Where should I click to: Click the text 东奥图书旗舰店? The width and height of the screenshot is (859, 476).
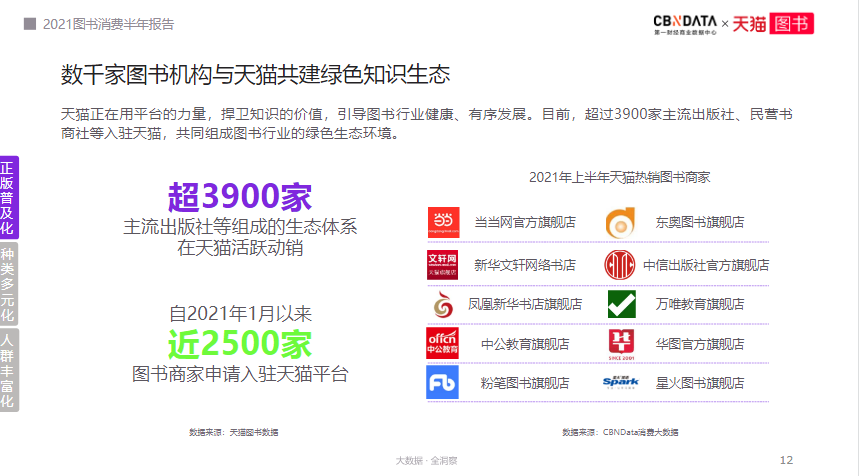coord(700,222)
